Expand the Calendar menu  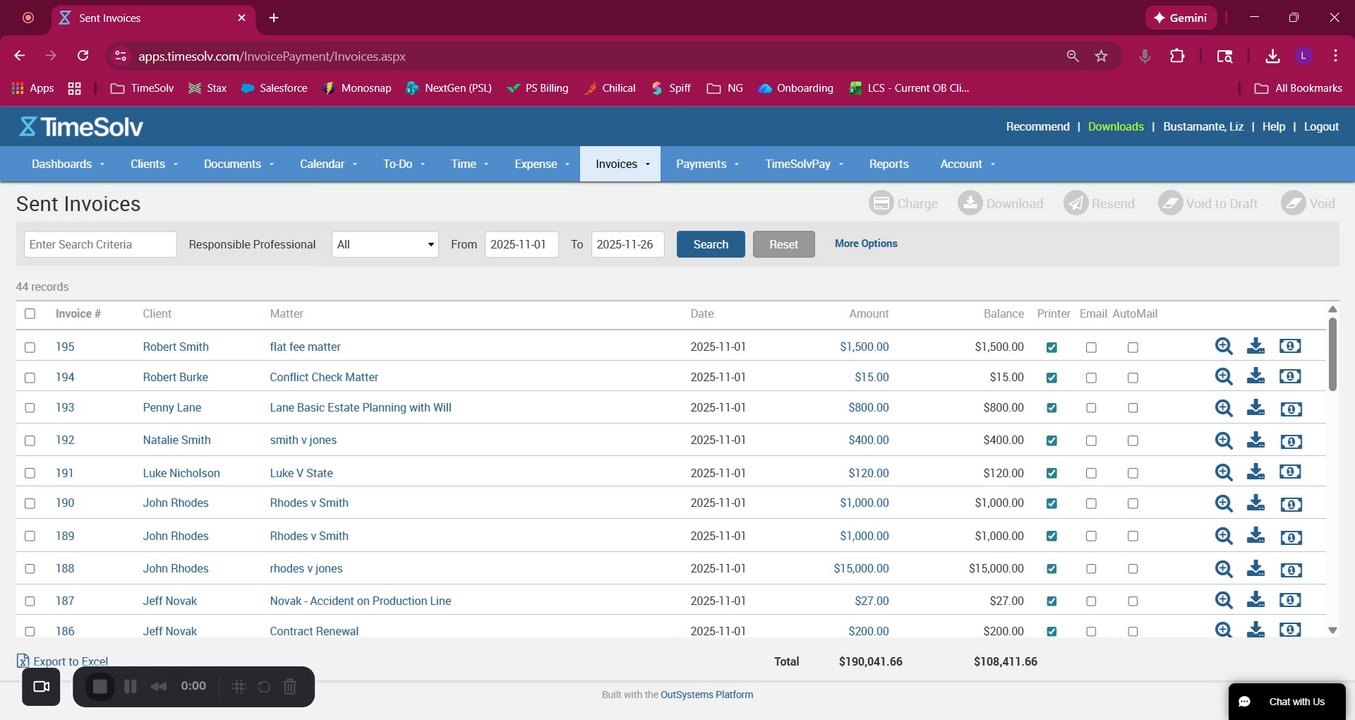coord(329,164)
